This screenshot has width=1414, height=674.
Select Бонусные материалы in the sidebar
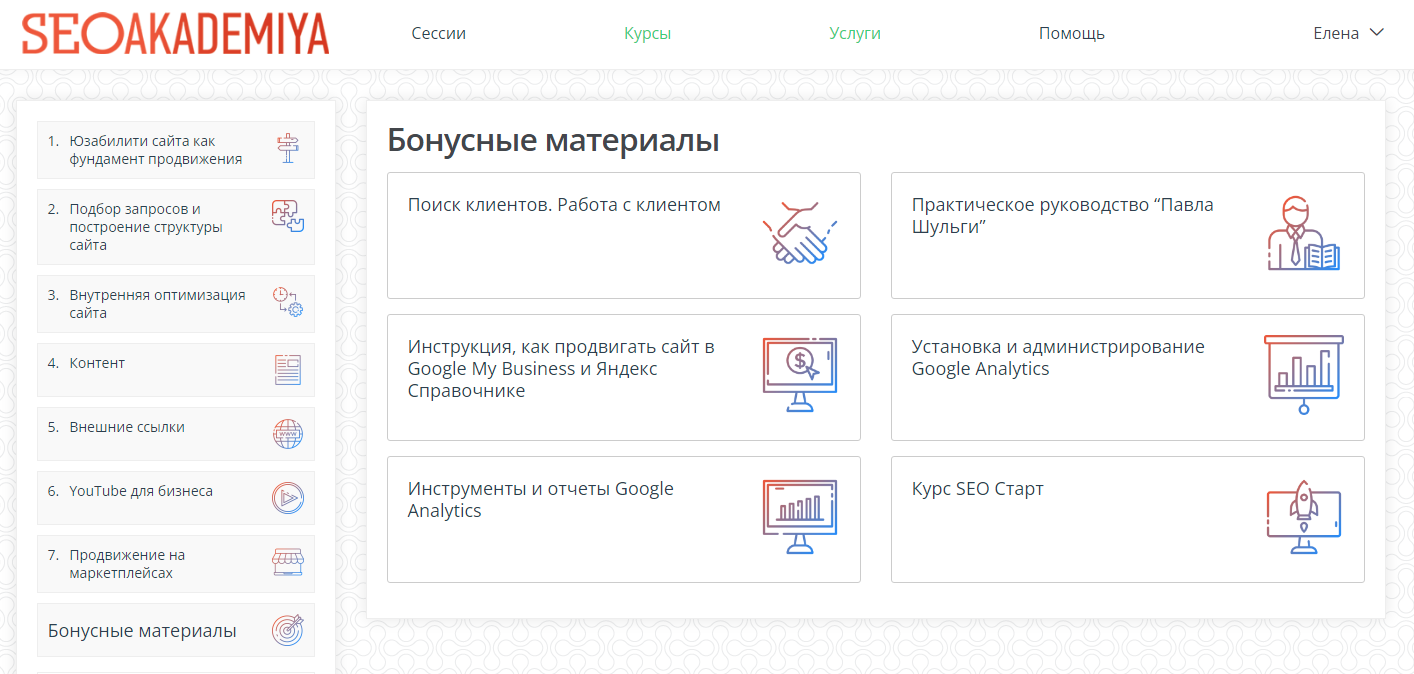(176, 630)
